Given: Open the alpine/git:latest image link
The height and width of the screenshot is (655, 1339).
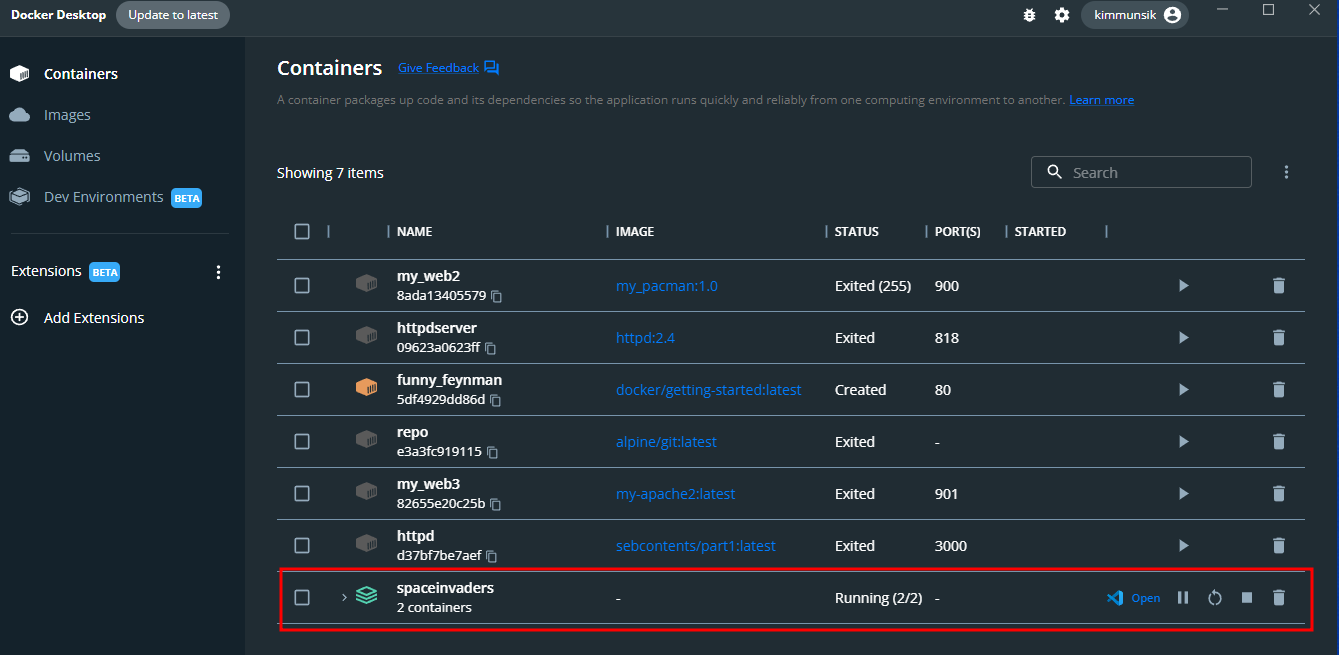Looking at the screenshot, I should tap(666, 442).
